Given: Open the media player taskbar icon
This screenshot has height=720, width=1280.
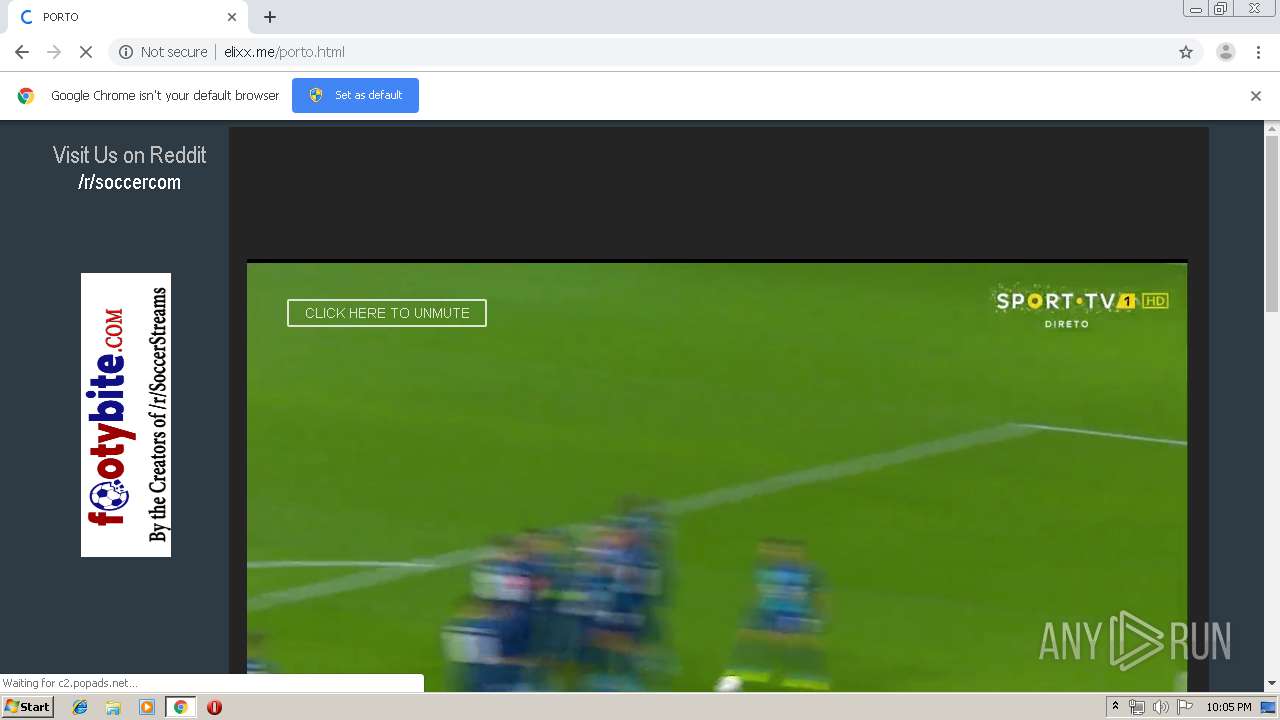Looking at the screenshot, I should (x=147, y=707).
